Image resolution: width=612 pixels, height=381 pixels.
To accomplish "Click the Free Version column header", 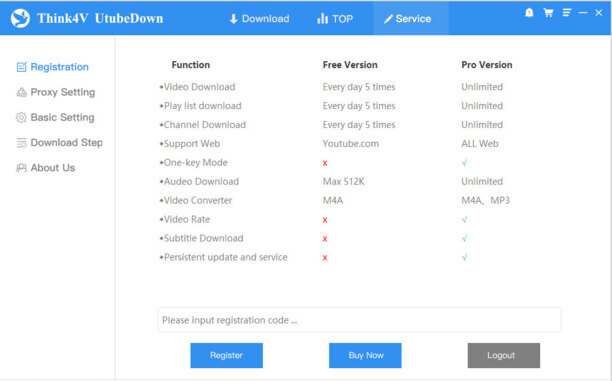I will [350, 65].
